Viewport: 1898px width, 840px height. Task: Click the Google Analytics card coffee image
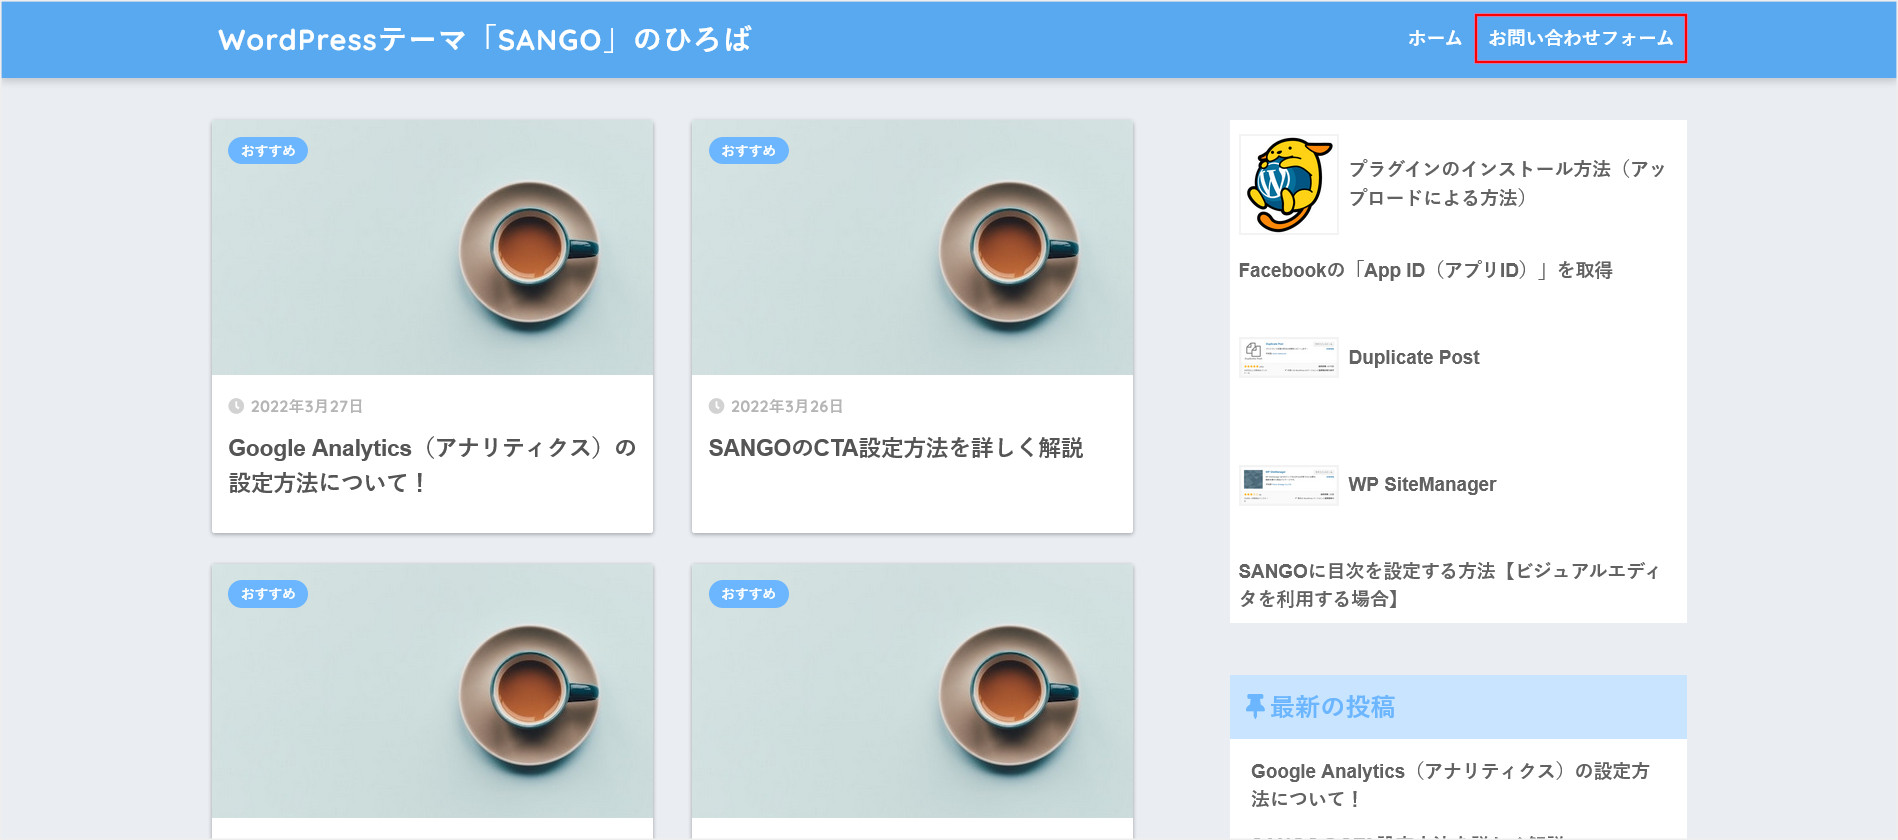pos(432,248)
